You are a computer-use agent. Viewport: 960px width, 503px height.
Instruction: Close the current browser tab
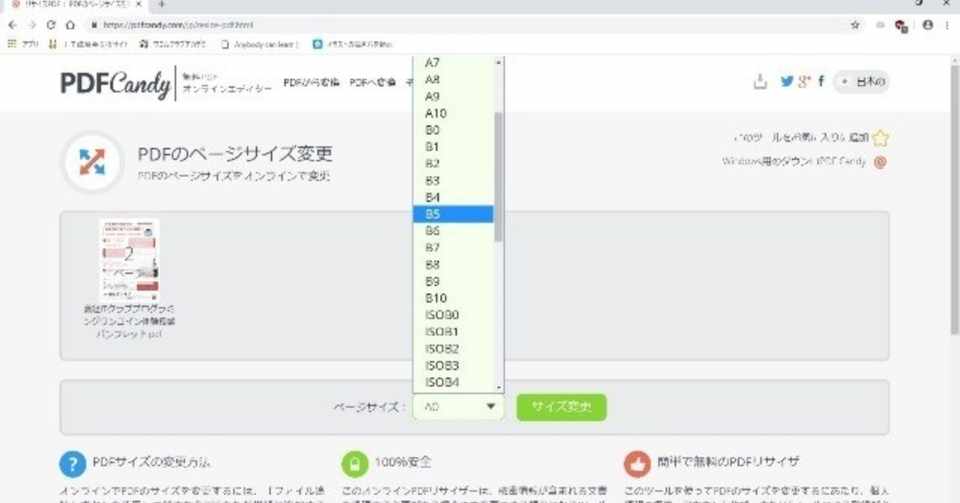(x=139, y=4)
